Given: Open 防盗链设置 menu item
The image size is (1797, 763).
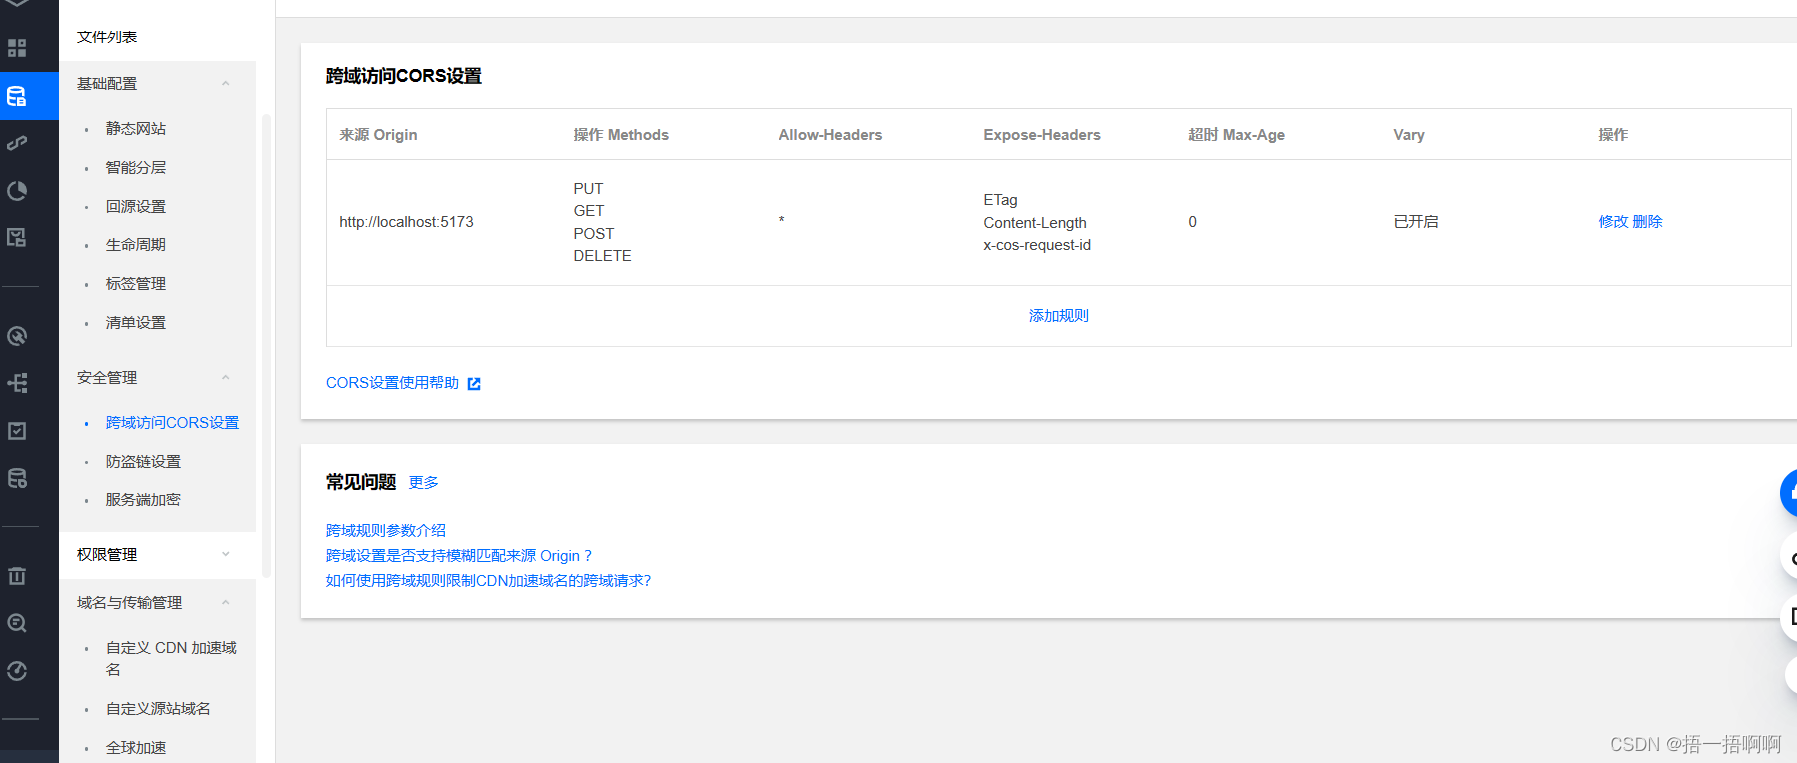Looking at the screenshot, I should [x=144, y=462].
